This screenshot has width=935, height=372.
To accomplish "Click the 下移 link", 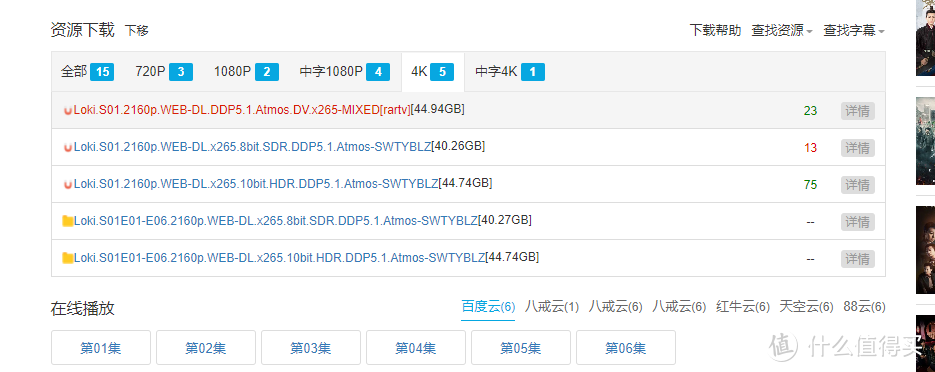I will pyautogui.click(x=137, y=31).
